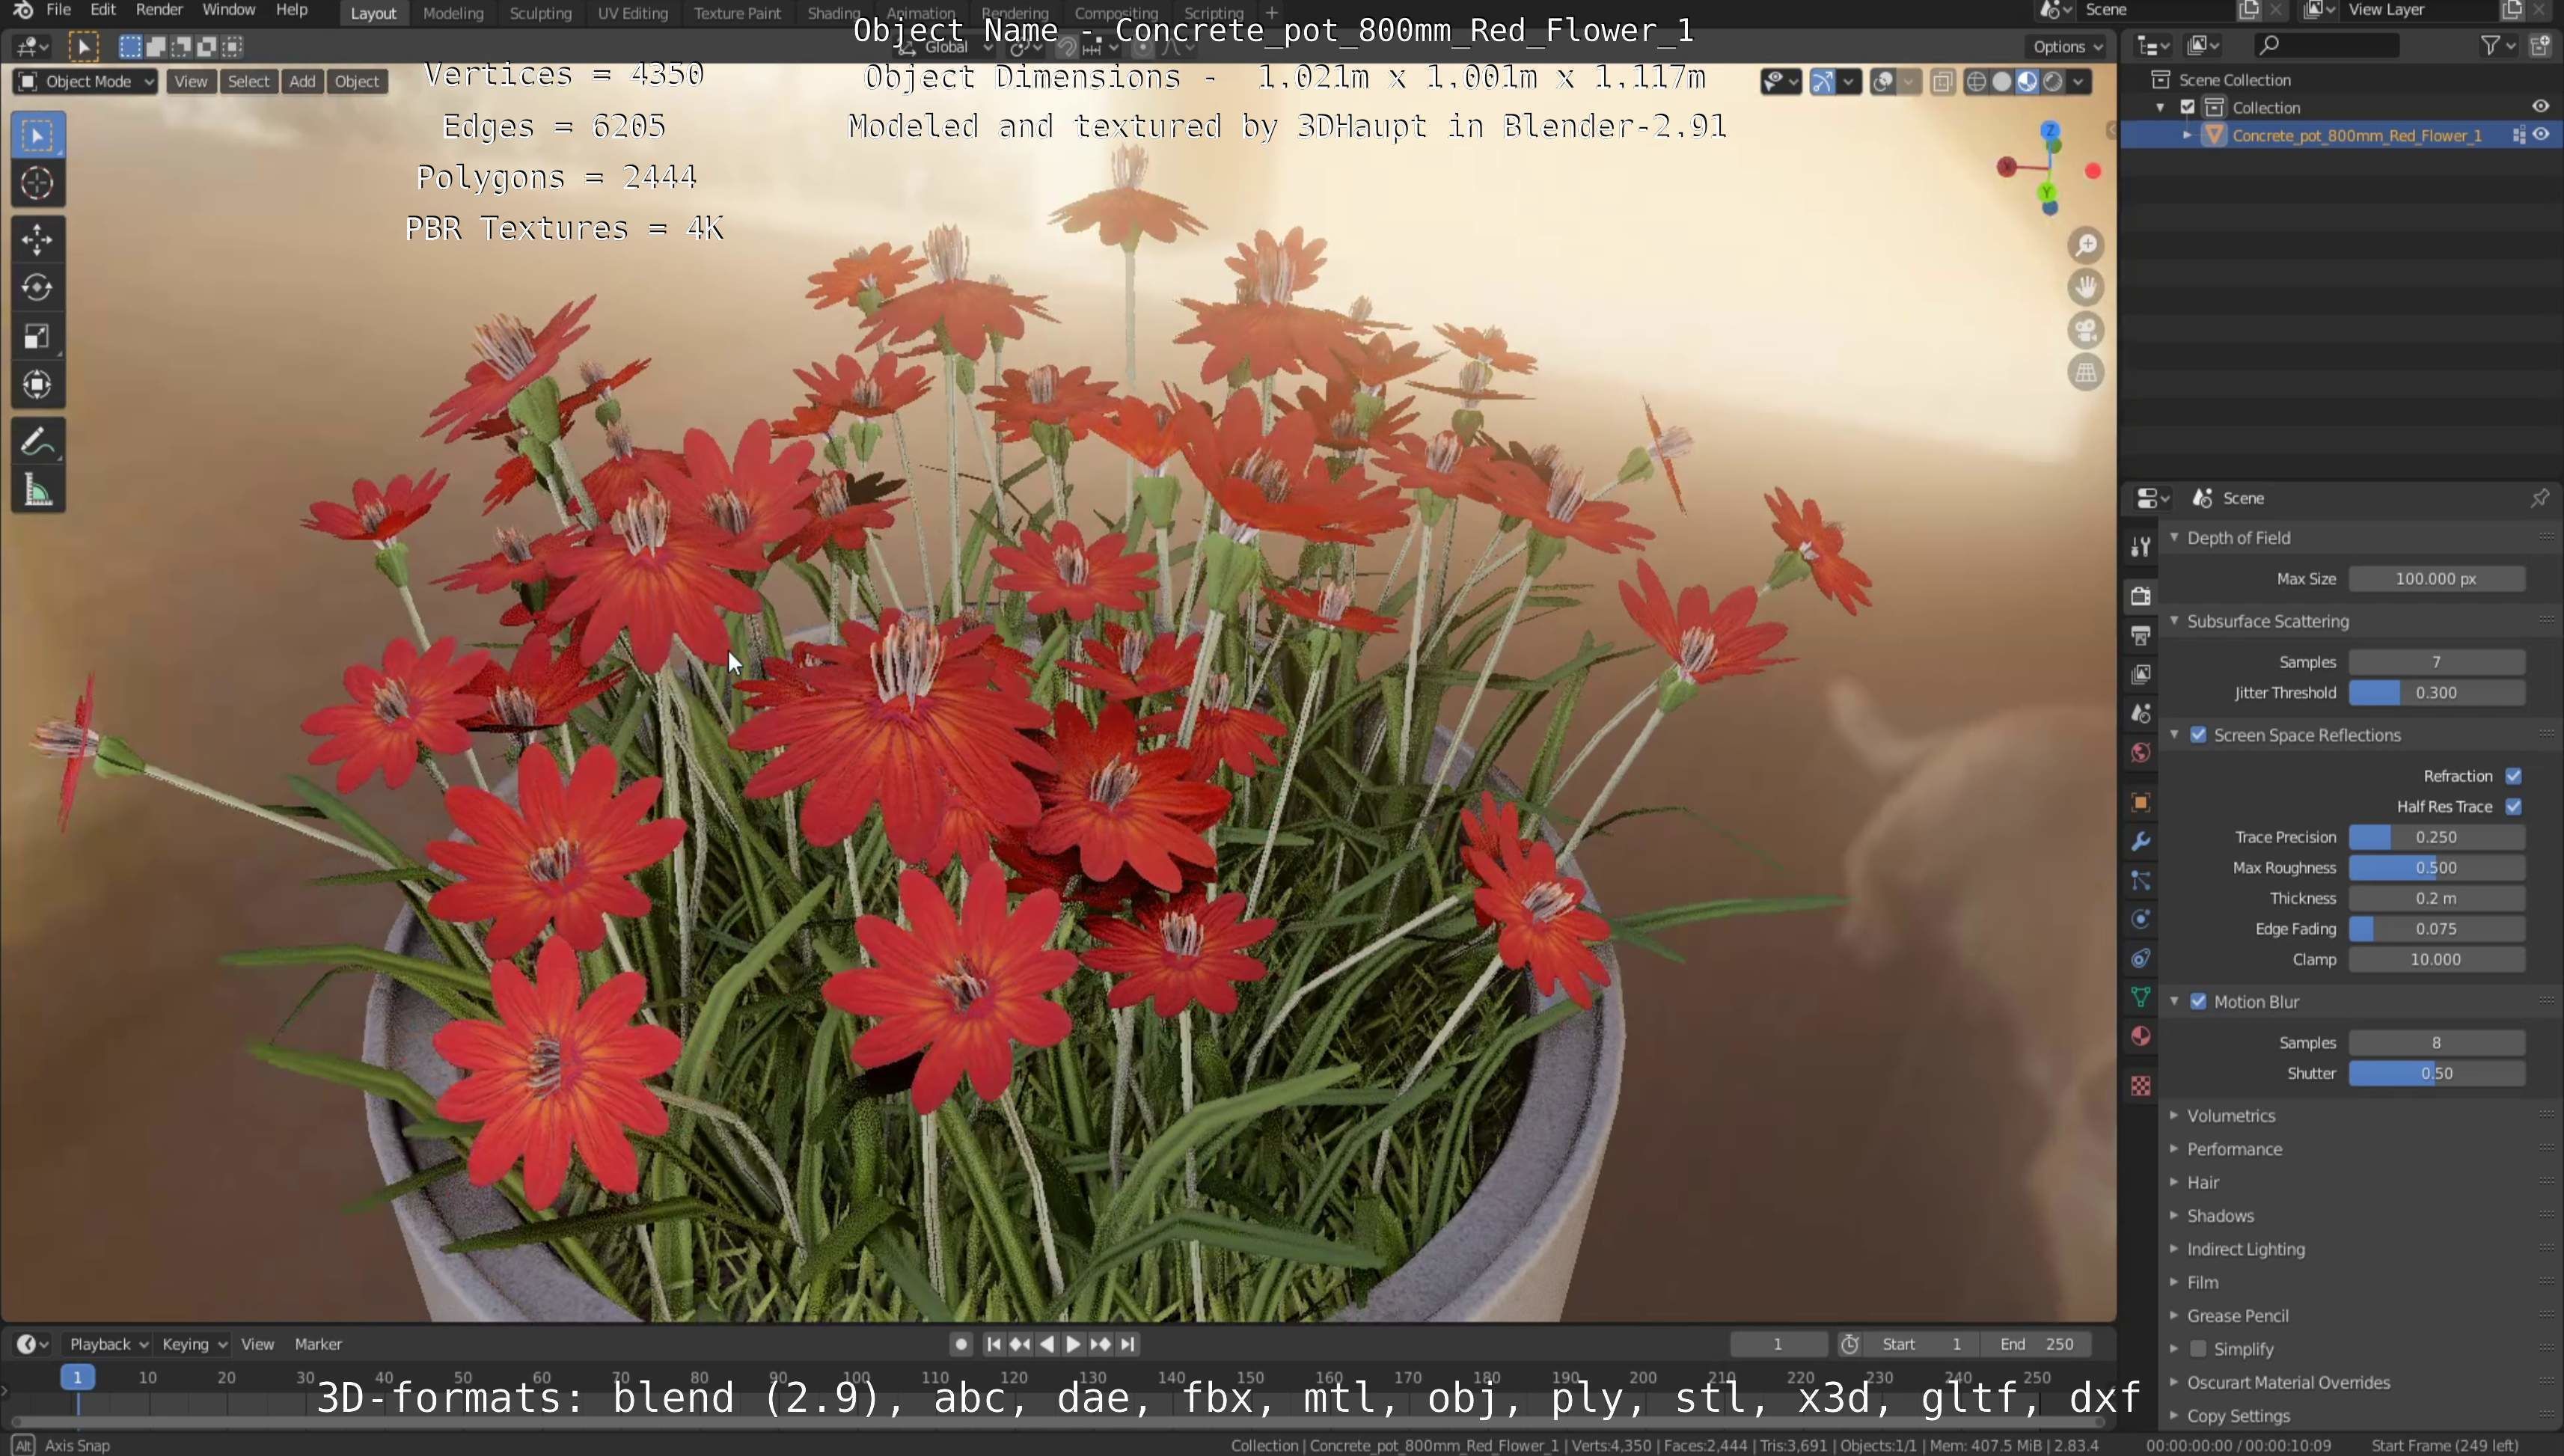Click the viewport zoom magnifier icon
2564x1456 pixels.
[2085, 245]
